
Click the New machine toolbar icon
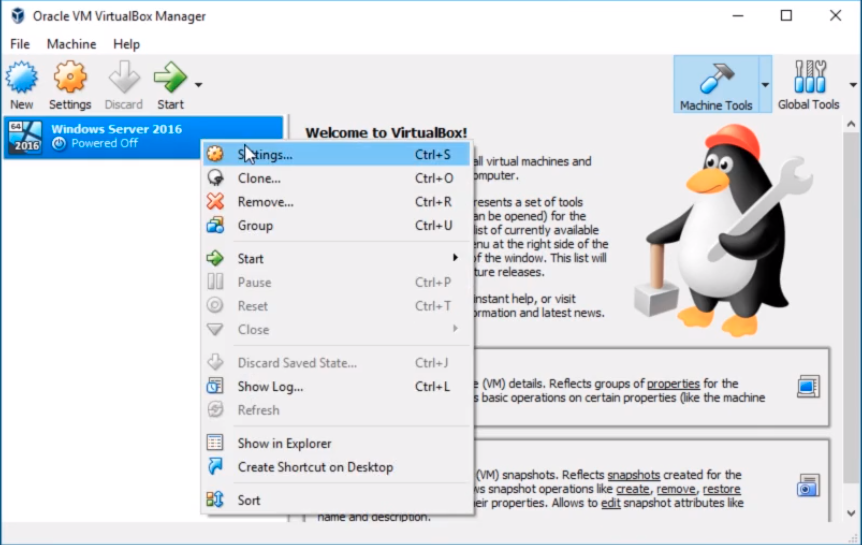click(21, 79)
